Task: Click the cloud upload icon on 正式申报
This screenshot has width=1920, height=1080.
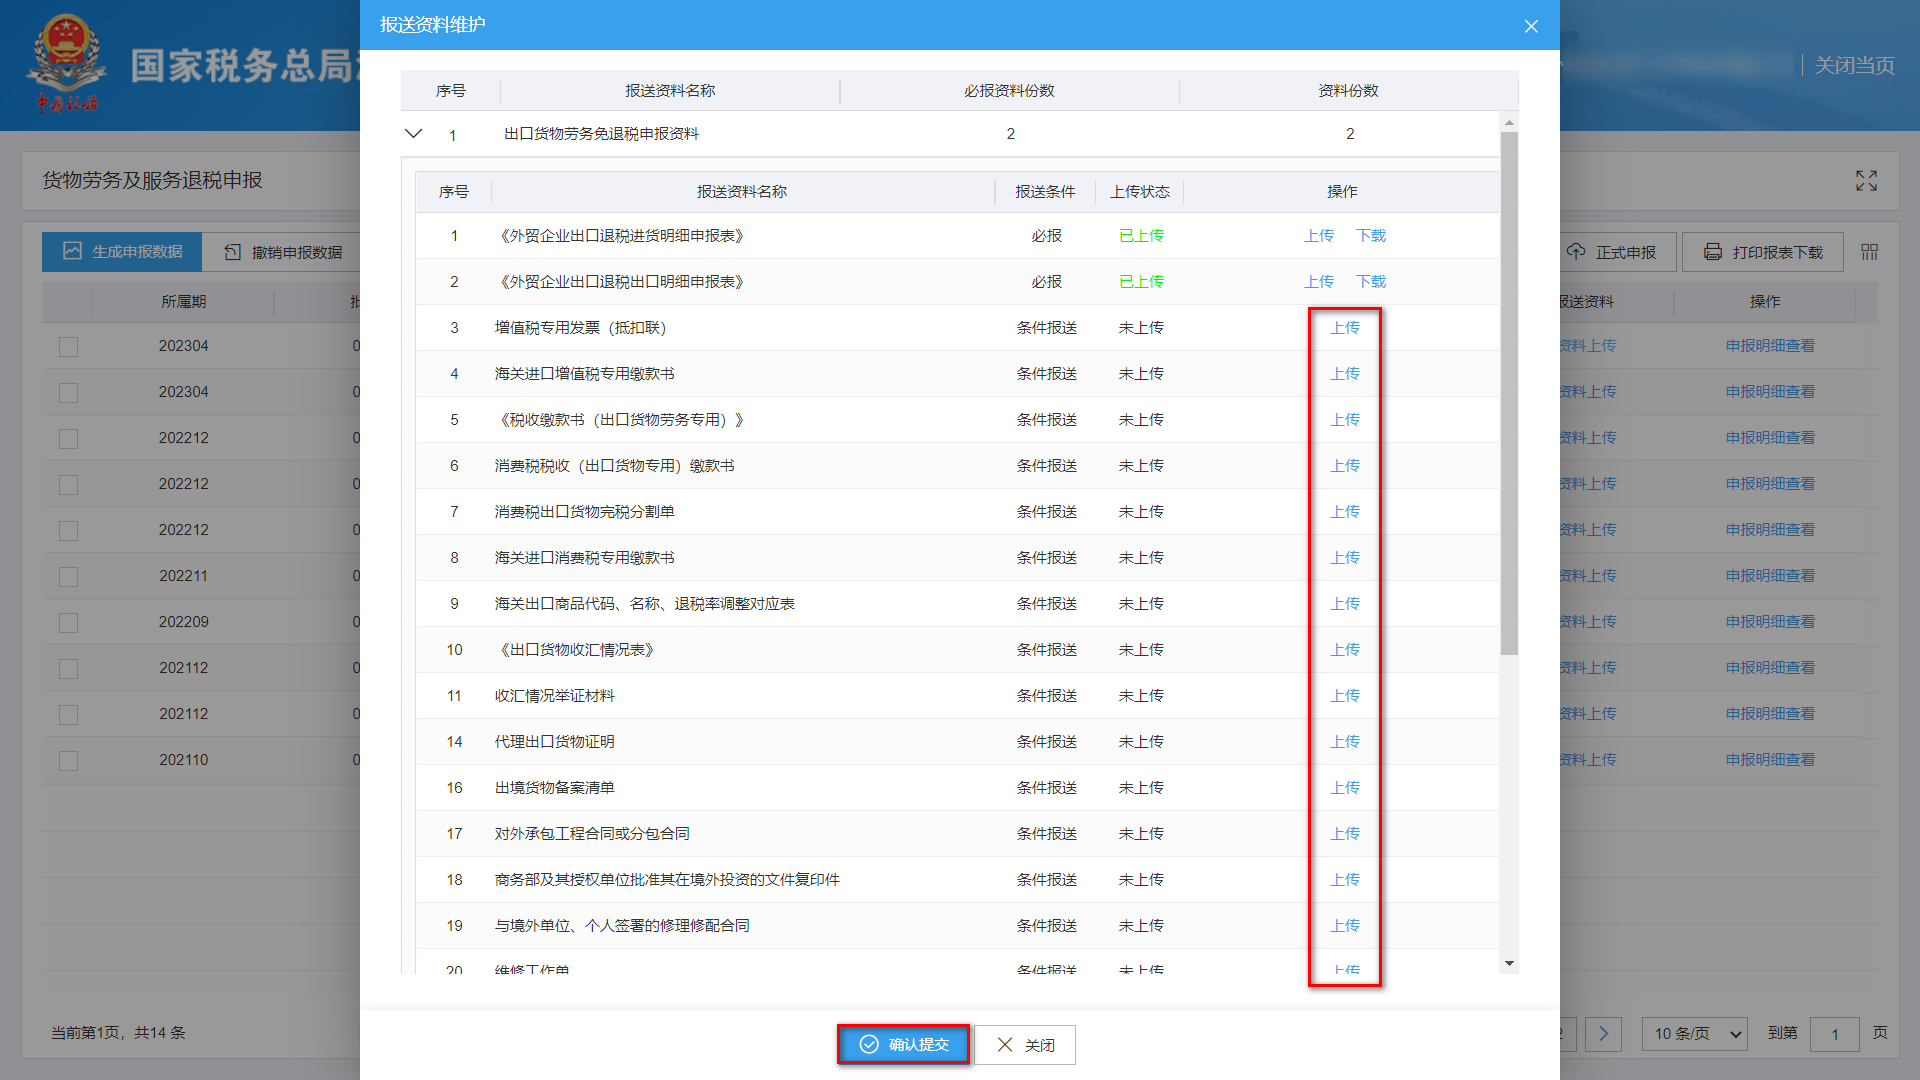Action: point(1578,252)
